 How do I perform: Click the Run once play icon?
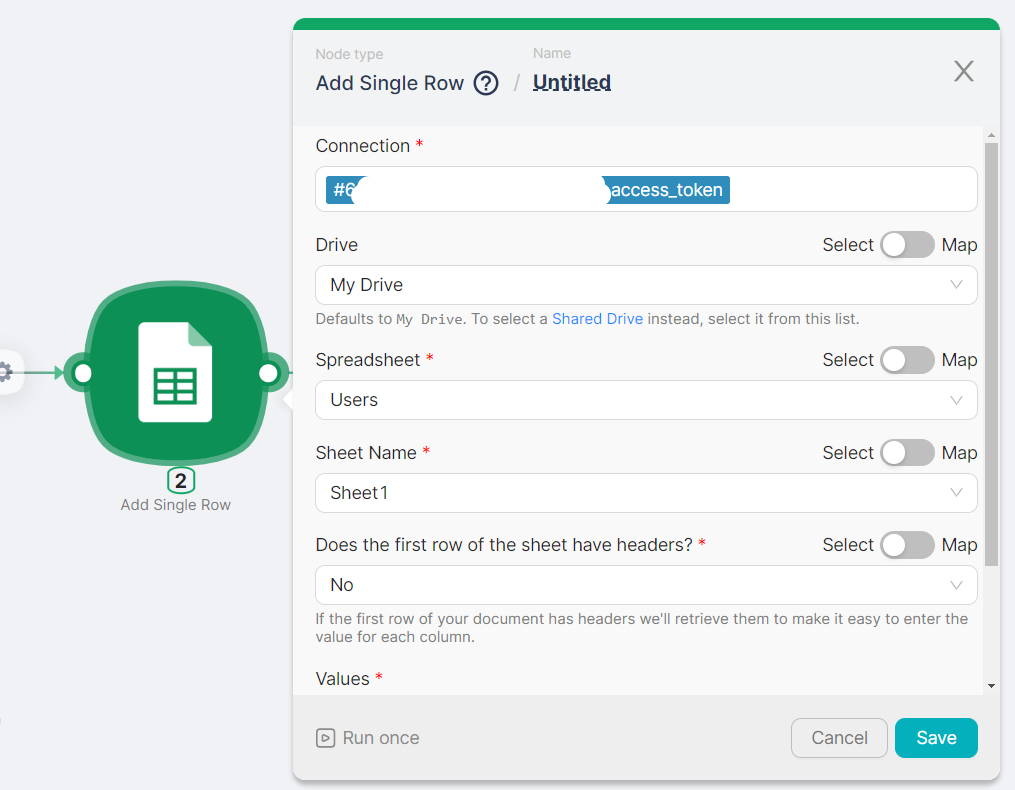[325, 738]
